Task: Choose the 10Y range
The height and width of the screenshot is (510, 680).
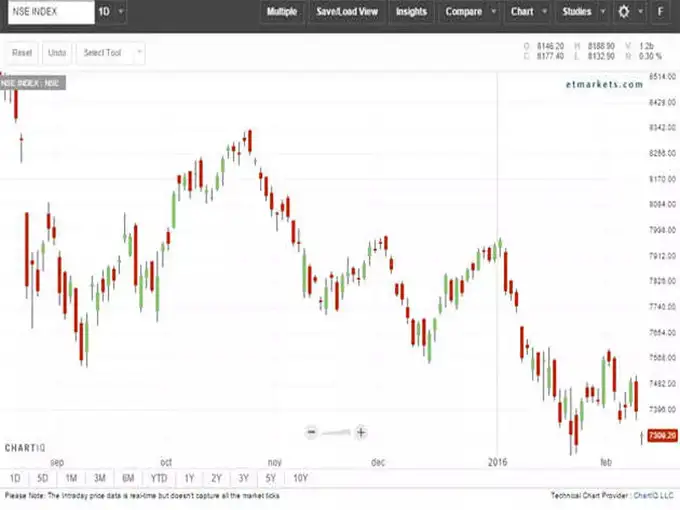Action: (x=301, y=478)
